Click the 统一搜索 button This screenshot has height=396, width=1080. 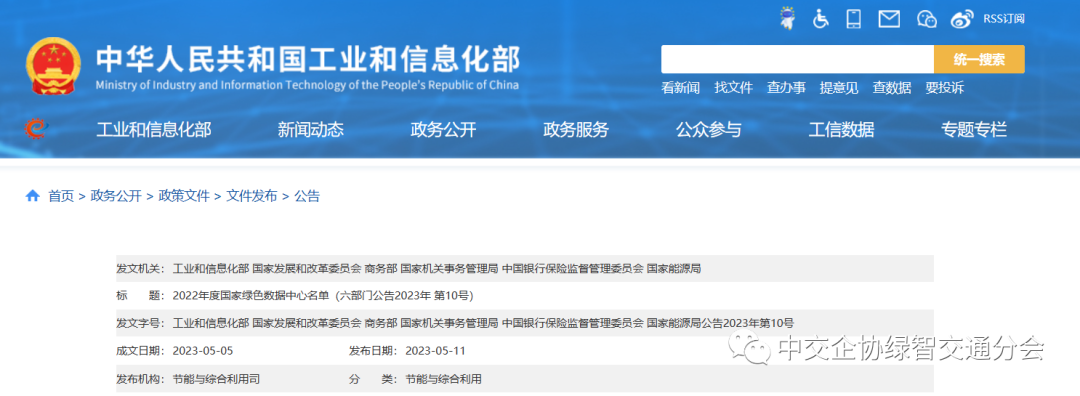click(979, 59)
